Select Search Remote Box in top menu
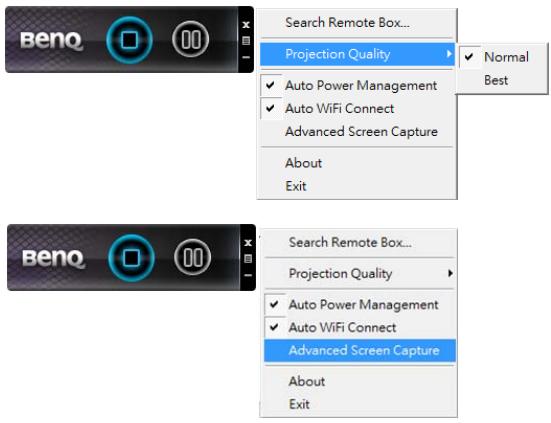This screenshot has width=551, height=423. (x=356, y=23)
